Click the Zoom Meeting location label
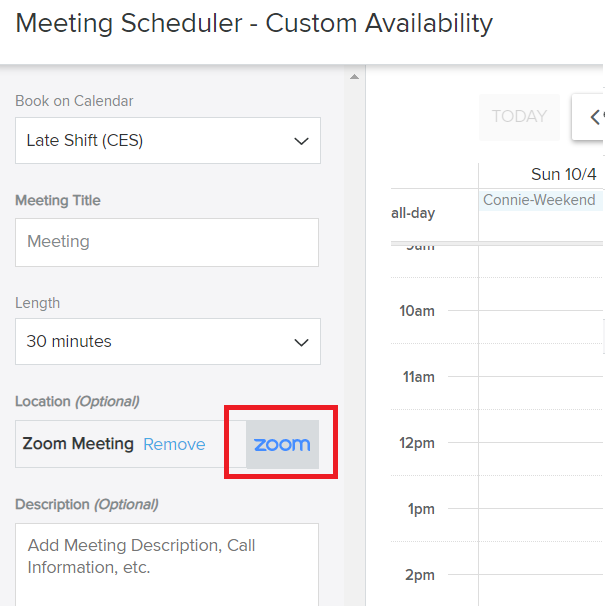Viewport: 605px width, 606px height. (x=78, y=444)
